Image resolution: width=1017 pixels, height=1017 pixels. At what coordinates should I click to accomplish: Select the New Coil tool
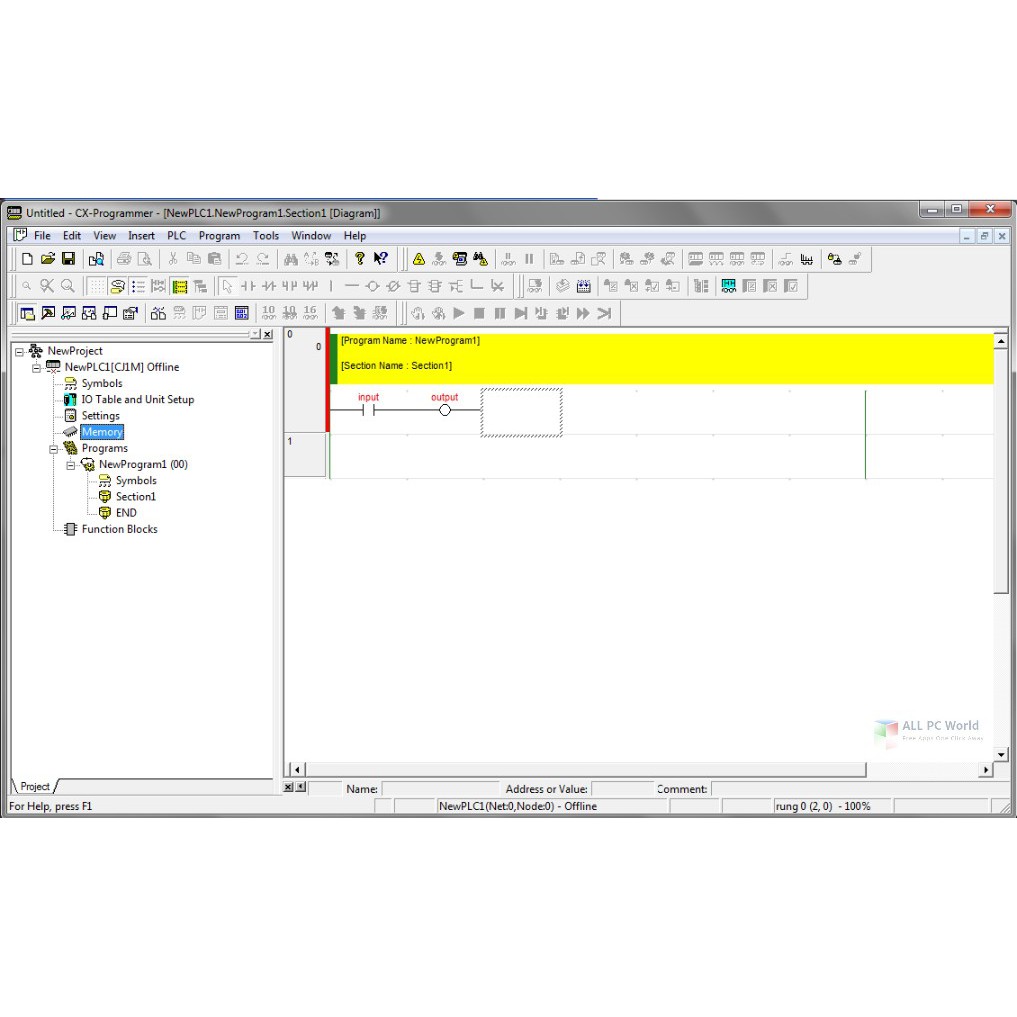pos(372,286)
